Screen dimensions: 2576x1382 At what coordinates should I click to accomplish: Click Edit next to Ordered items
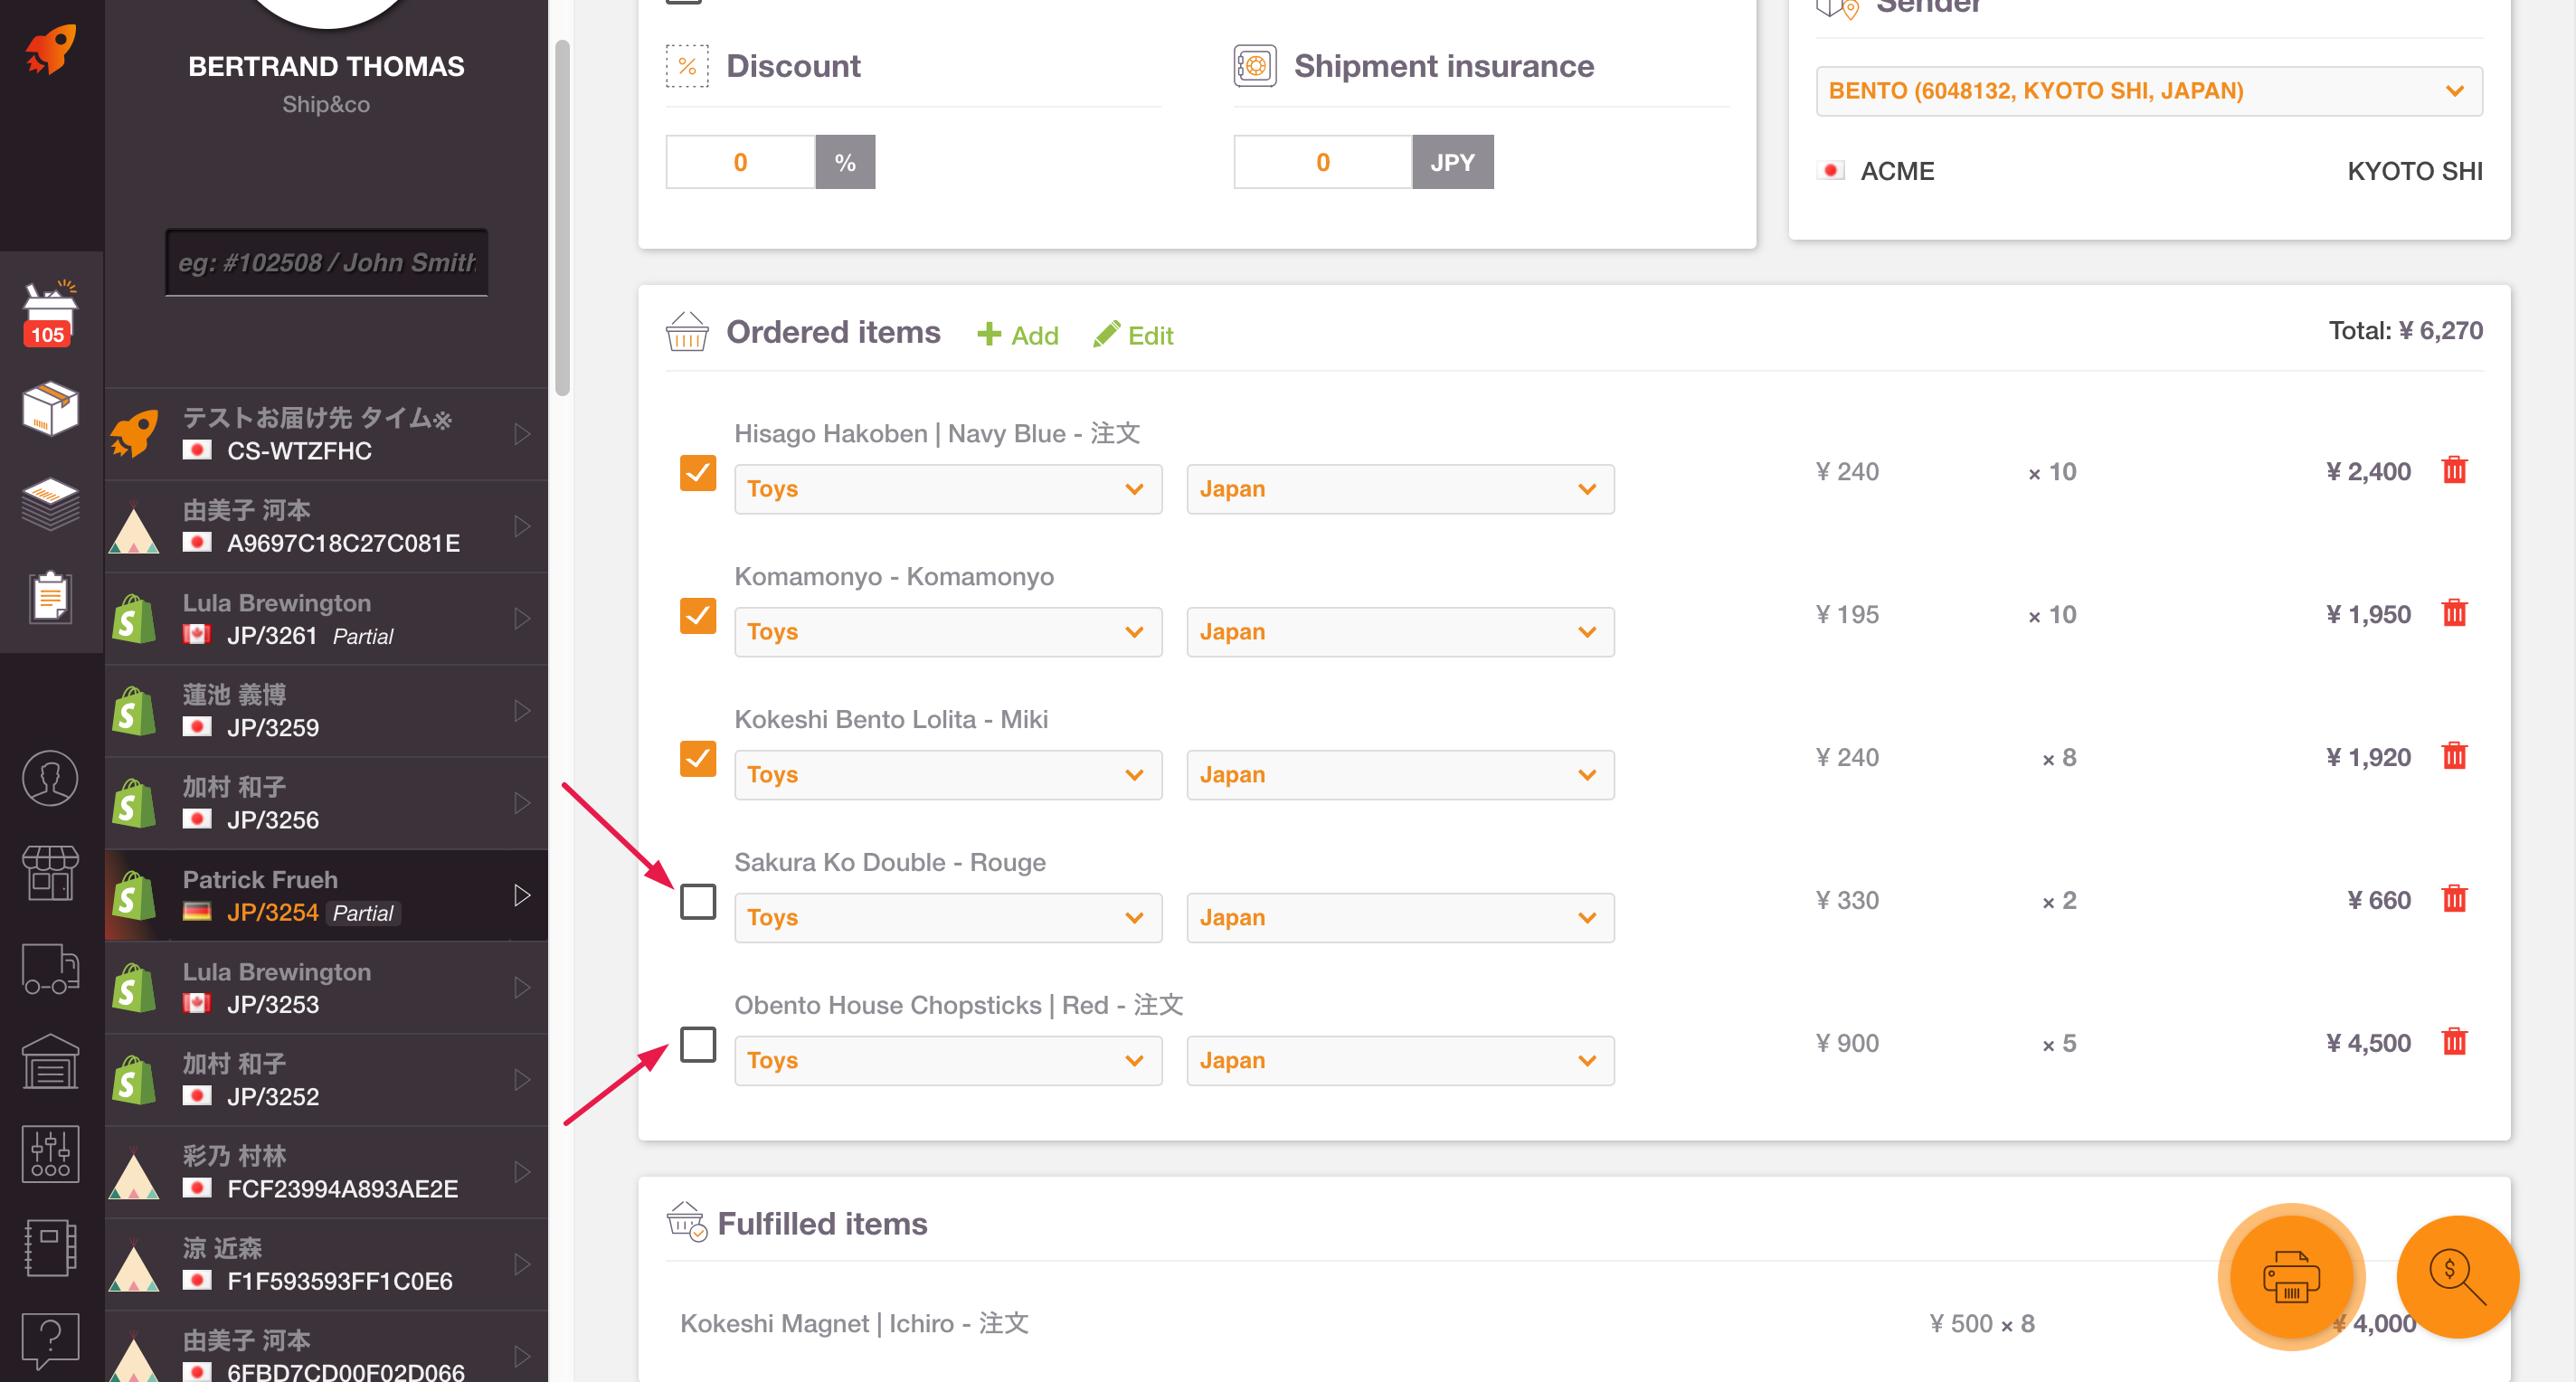pyautogui.click(x=1133, y=335)
